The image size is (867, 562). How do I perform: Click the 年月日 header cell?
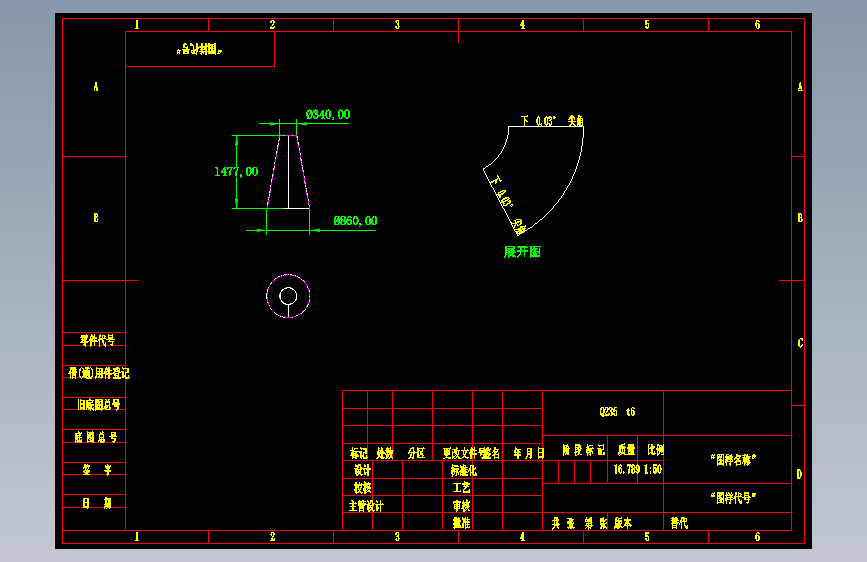(x=529, y=454)
